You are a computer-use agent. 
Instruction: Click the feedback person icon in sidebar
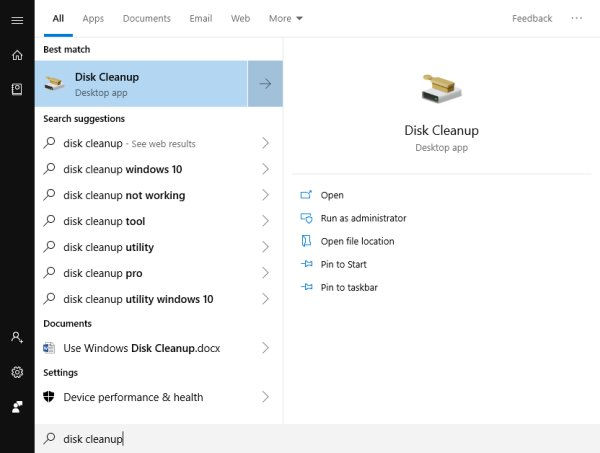[x=17, y=407]
